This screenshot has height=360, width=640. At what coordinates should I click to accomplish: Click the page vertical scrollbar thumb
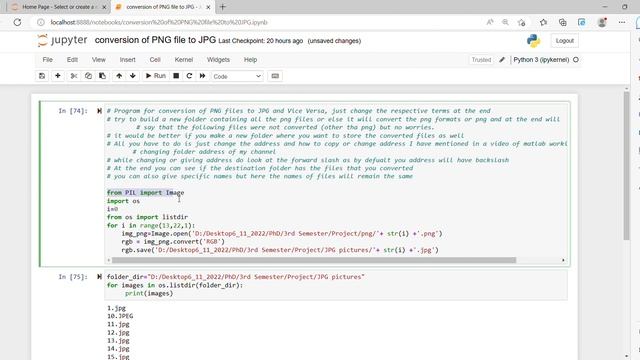(627, 165)
